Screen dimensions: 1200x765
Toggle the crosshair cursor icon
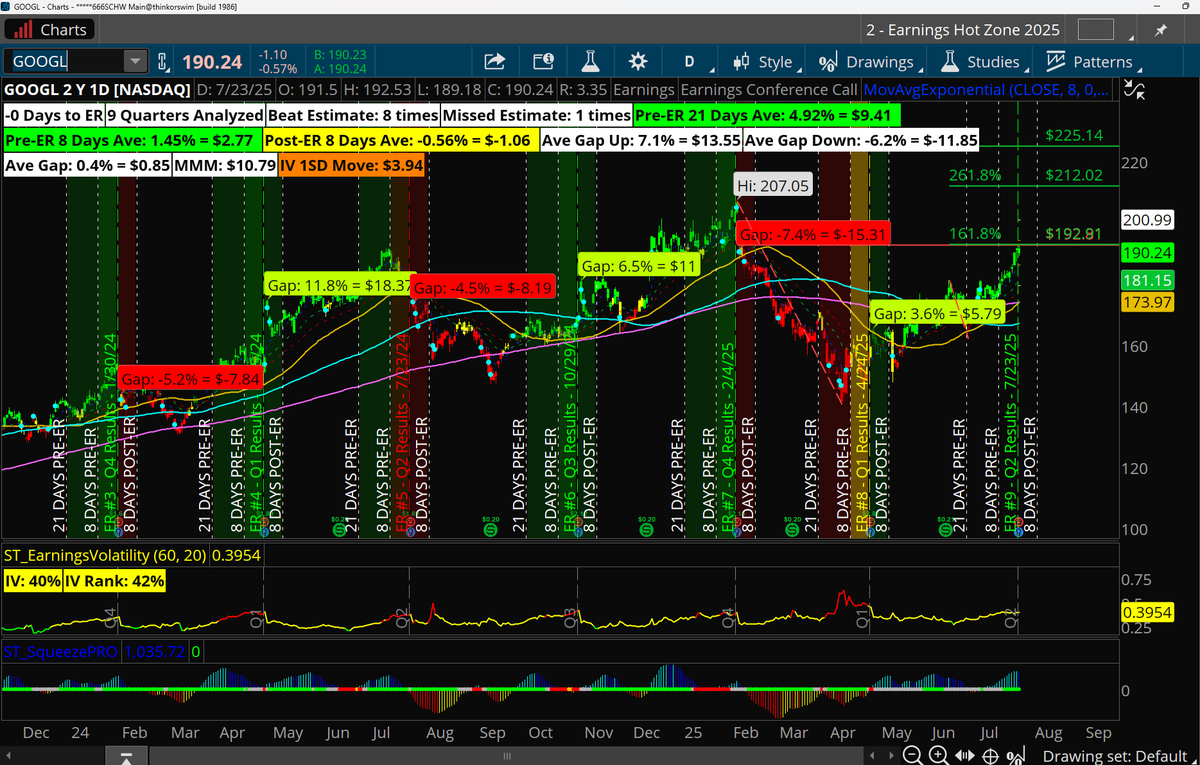coord(990,755)
